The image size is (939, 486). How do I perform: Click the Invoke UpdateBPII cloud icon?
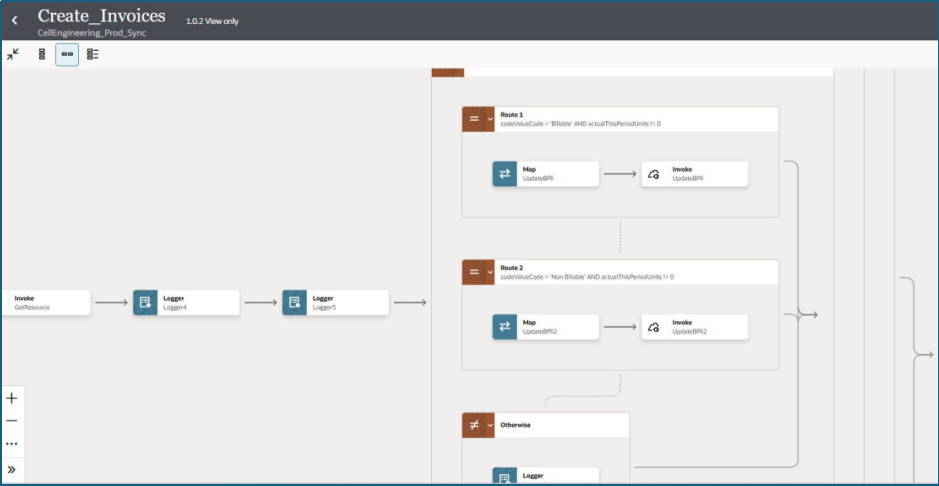pyautogui.click(x=654, y=174)
